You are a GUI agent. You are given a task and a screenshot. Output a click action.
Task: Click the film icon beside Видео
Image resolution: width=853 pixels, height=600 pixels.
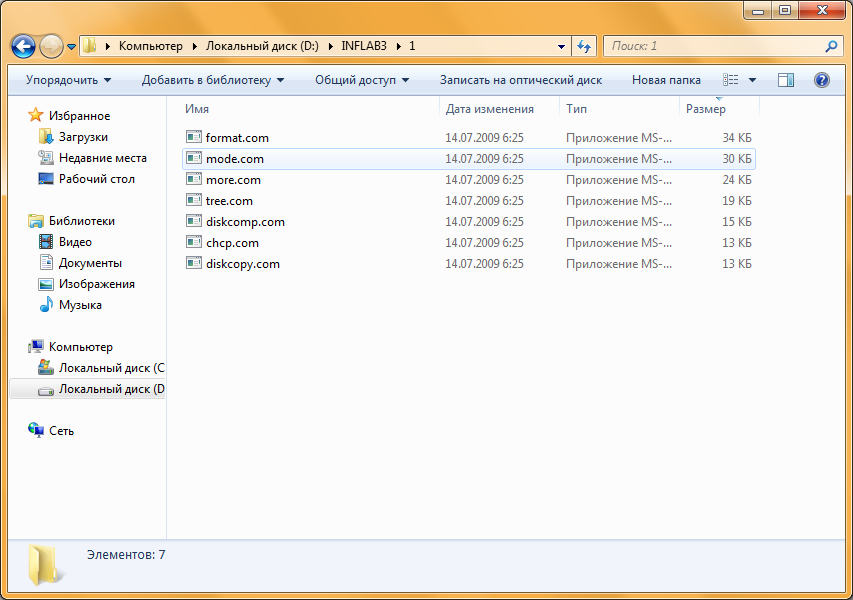tap(46, 242)
